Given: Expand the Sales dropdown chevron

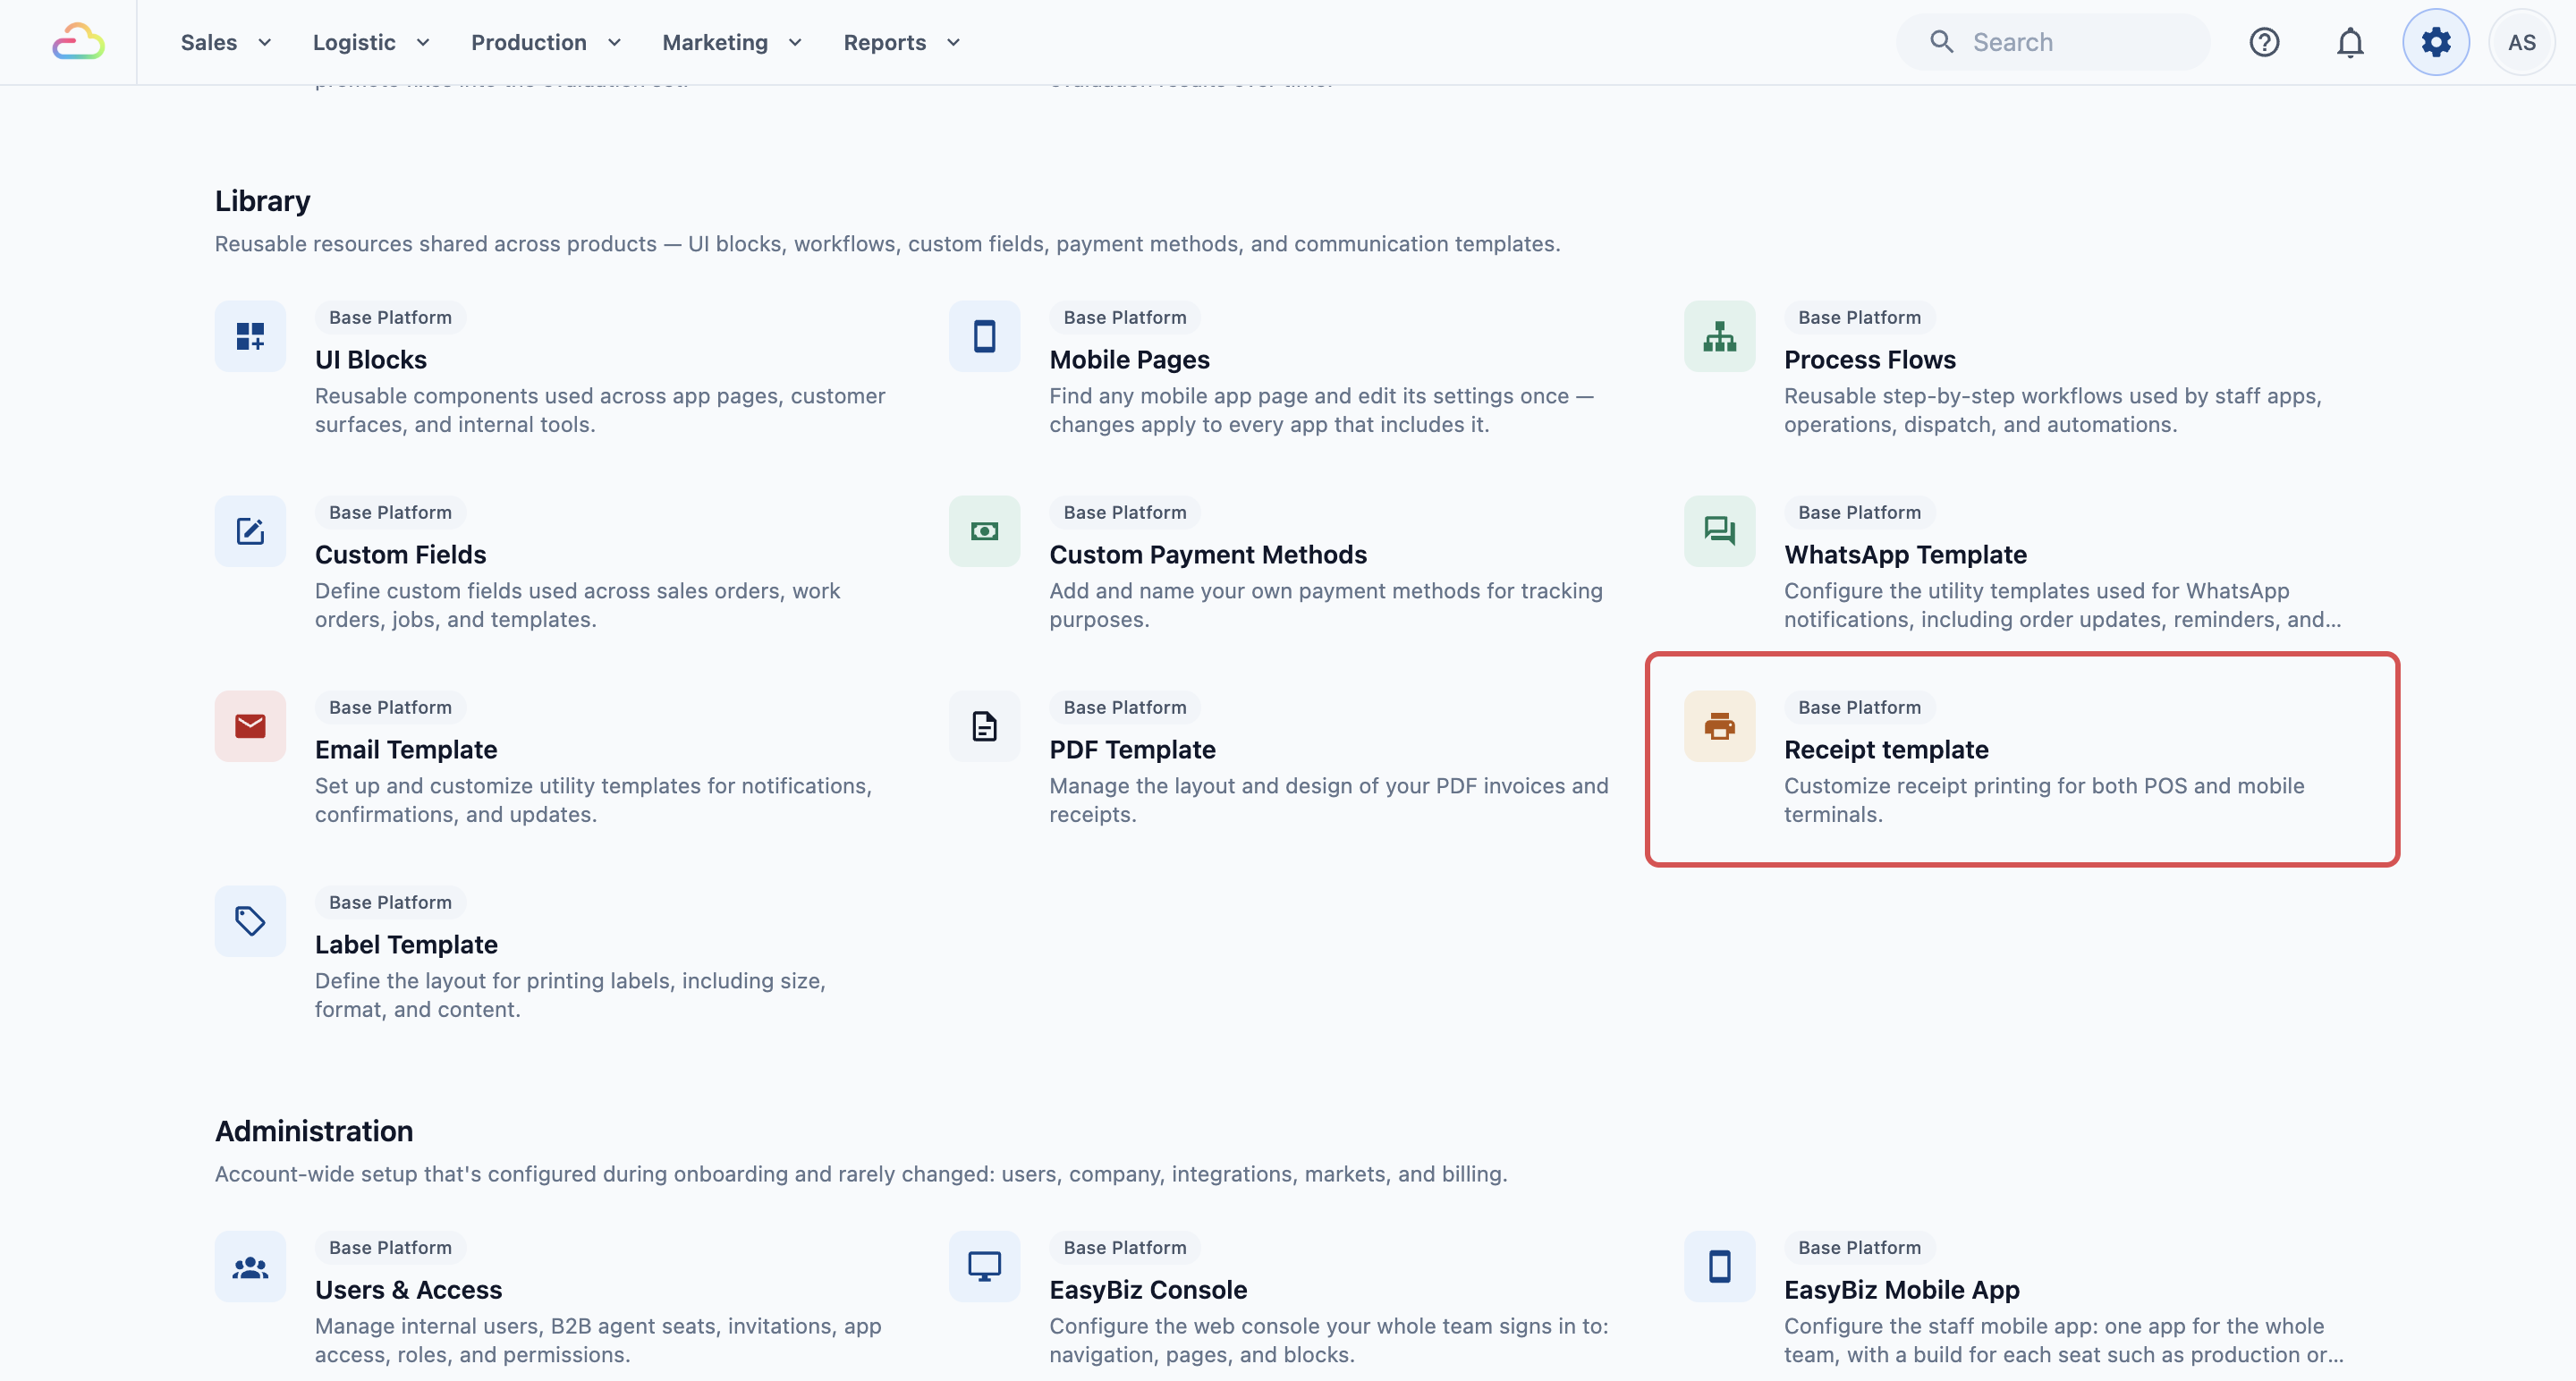Looking at the screenshot, I should coord(265,42).
